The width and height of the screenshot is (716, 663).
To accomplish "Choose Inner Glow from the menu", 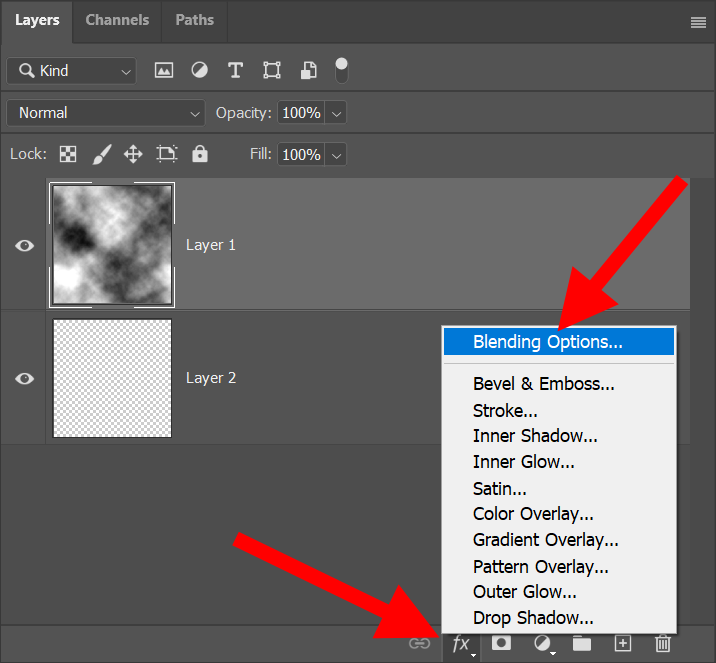I will tap(559, 462).
